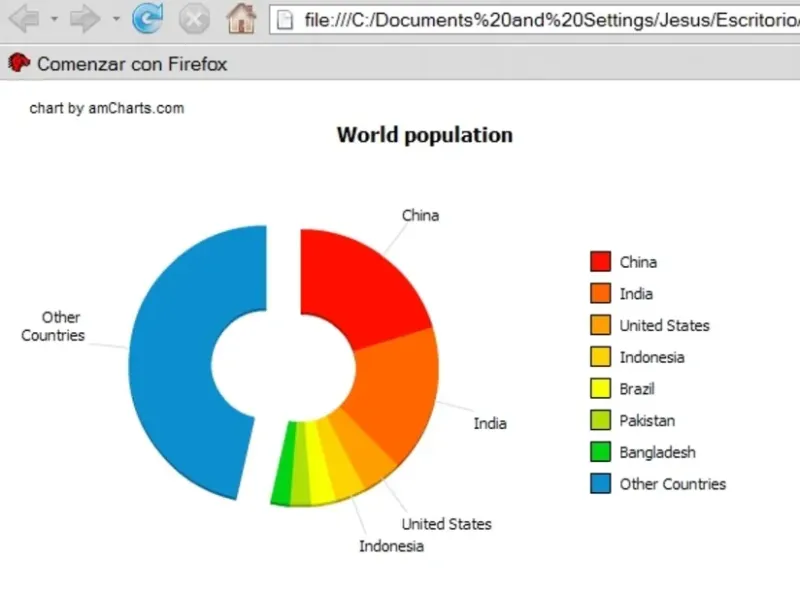Click the orange India legend swatch

click(x=601, y=293)
